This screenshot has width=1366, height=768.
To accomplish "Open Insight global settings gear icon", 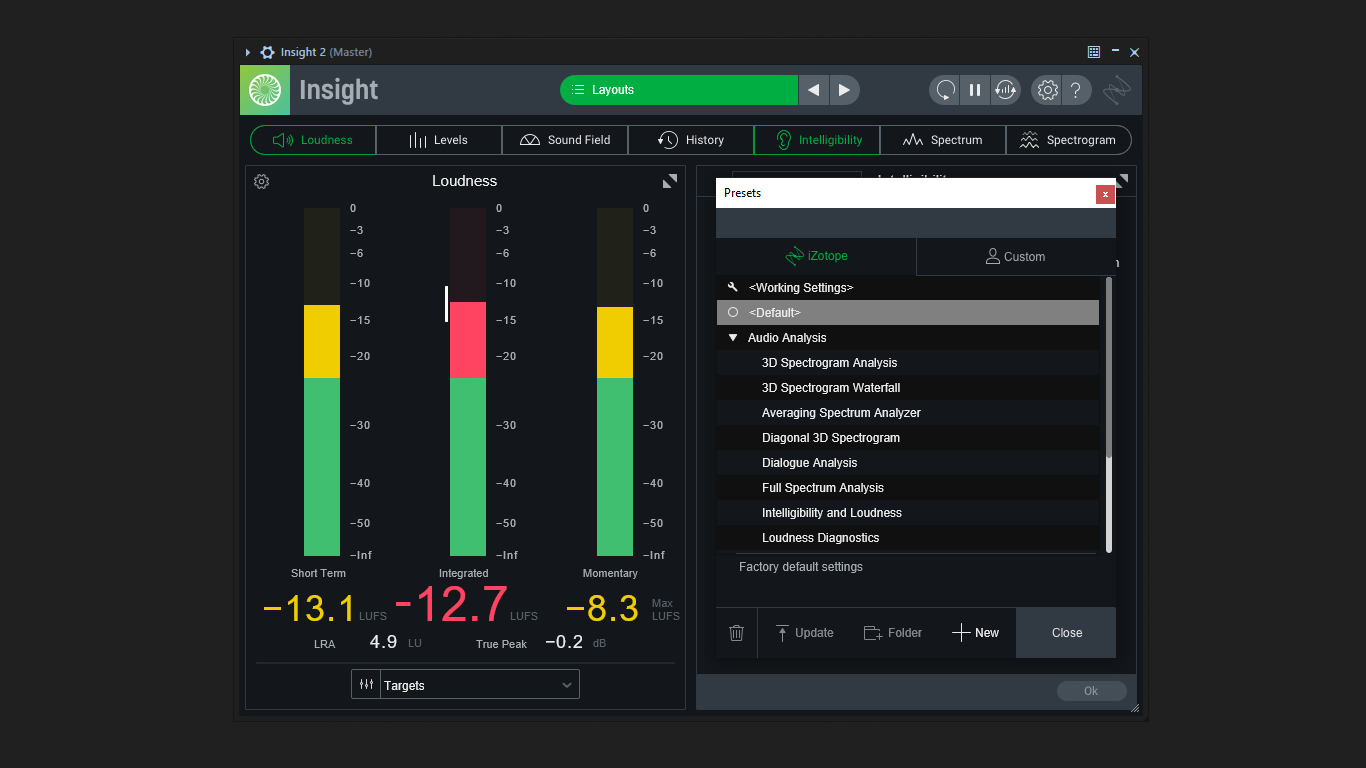I will pyautogui.click(x=1047, y=90).
